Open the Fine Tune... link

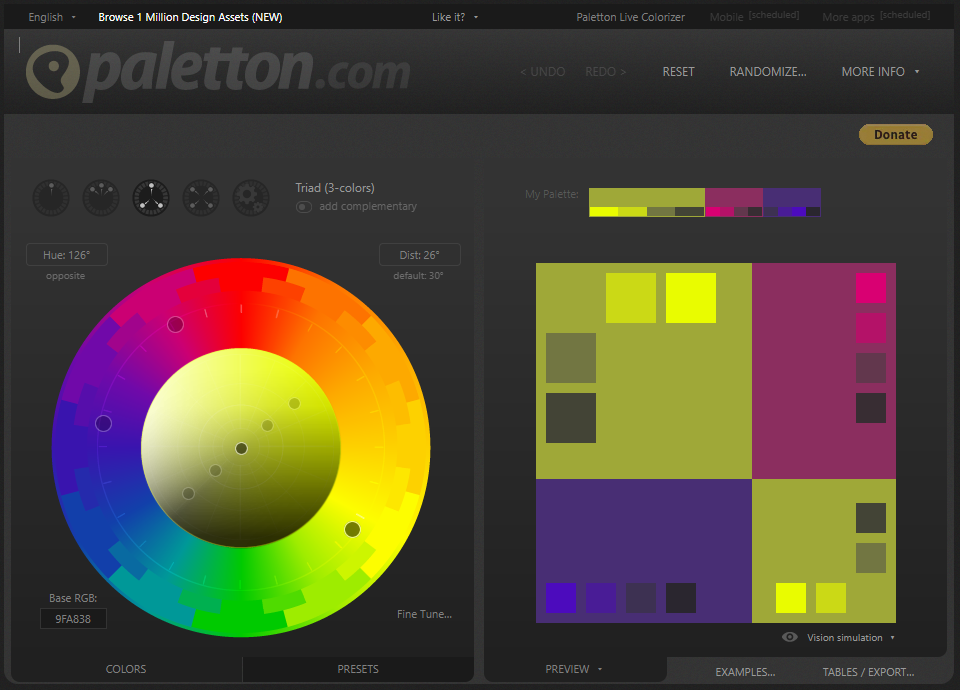pyautogui.click(x=424, y=614)
